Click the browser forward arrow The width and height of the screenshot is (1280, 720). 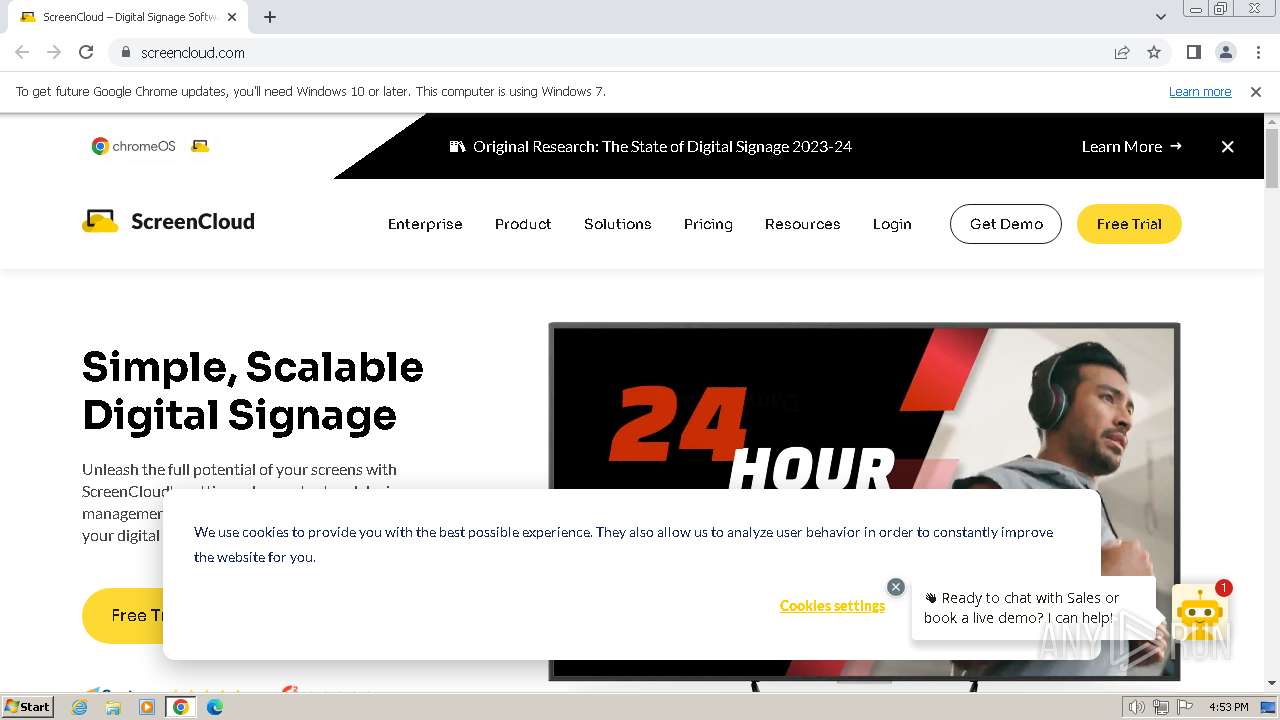pyautogui.click(x=54, y=52)
